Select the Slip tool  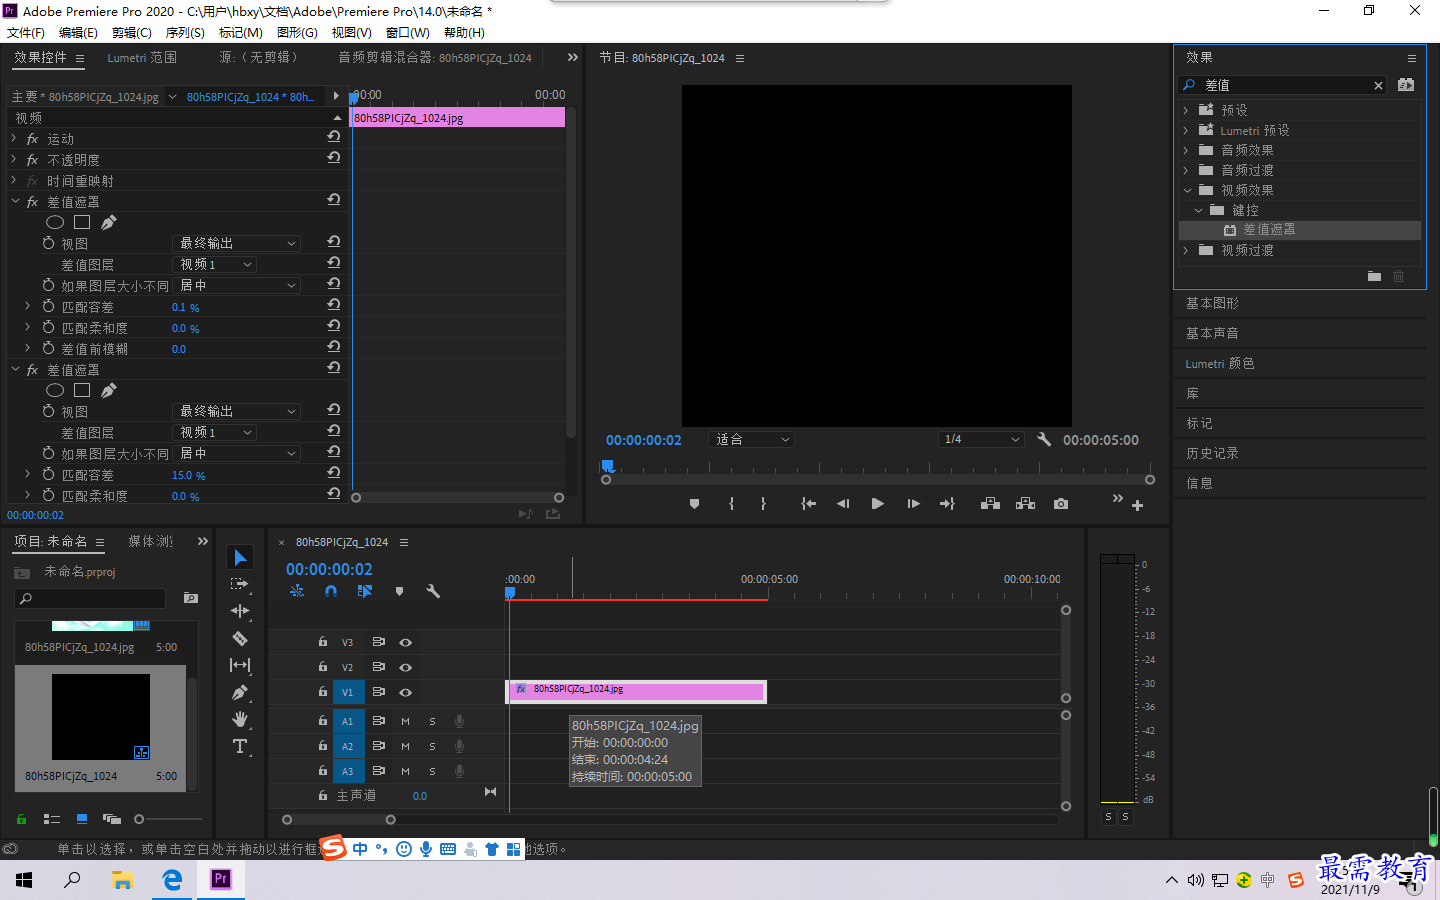tap(240, 665)
